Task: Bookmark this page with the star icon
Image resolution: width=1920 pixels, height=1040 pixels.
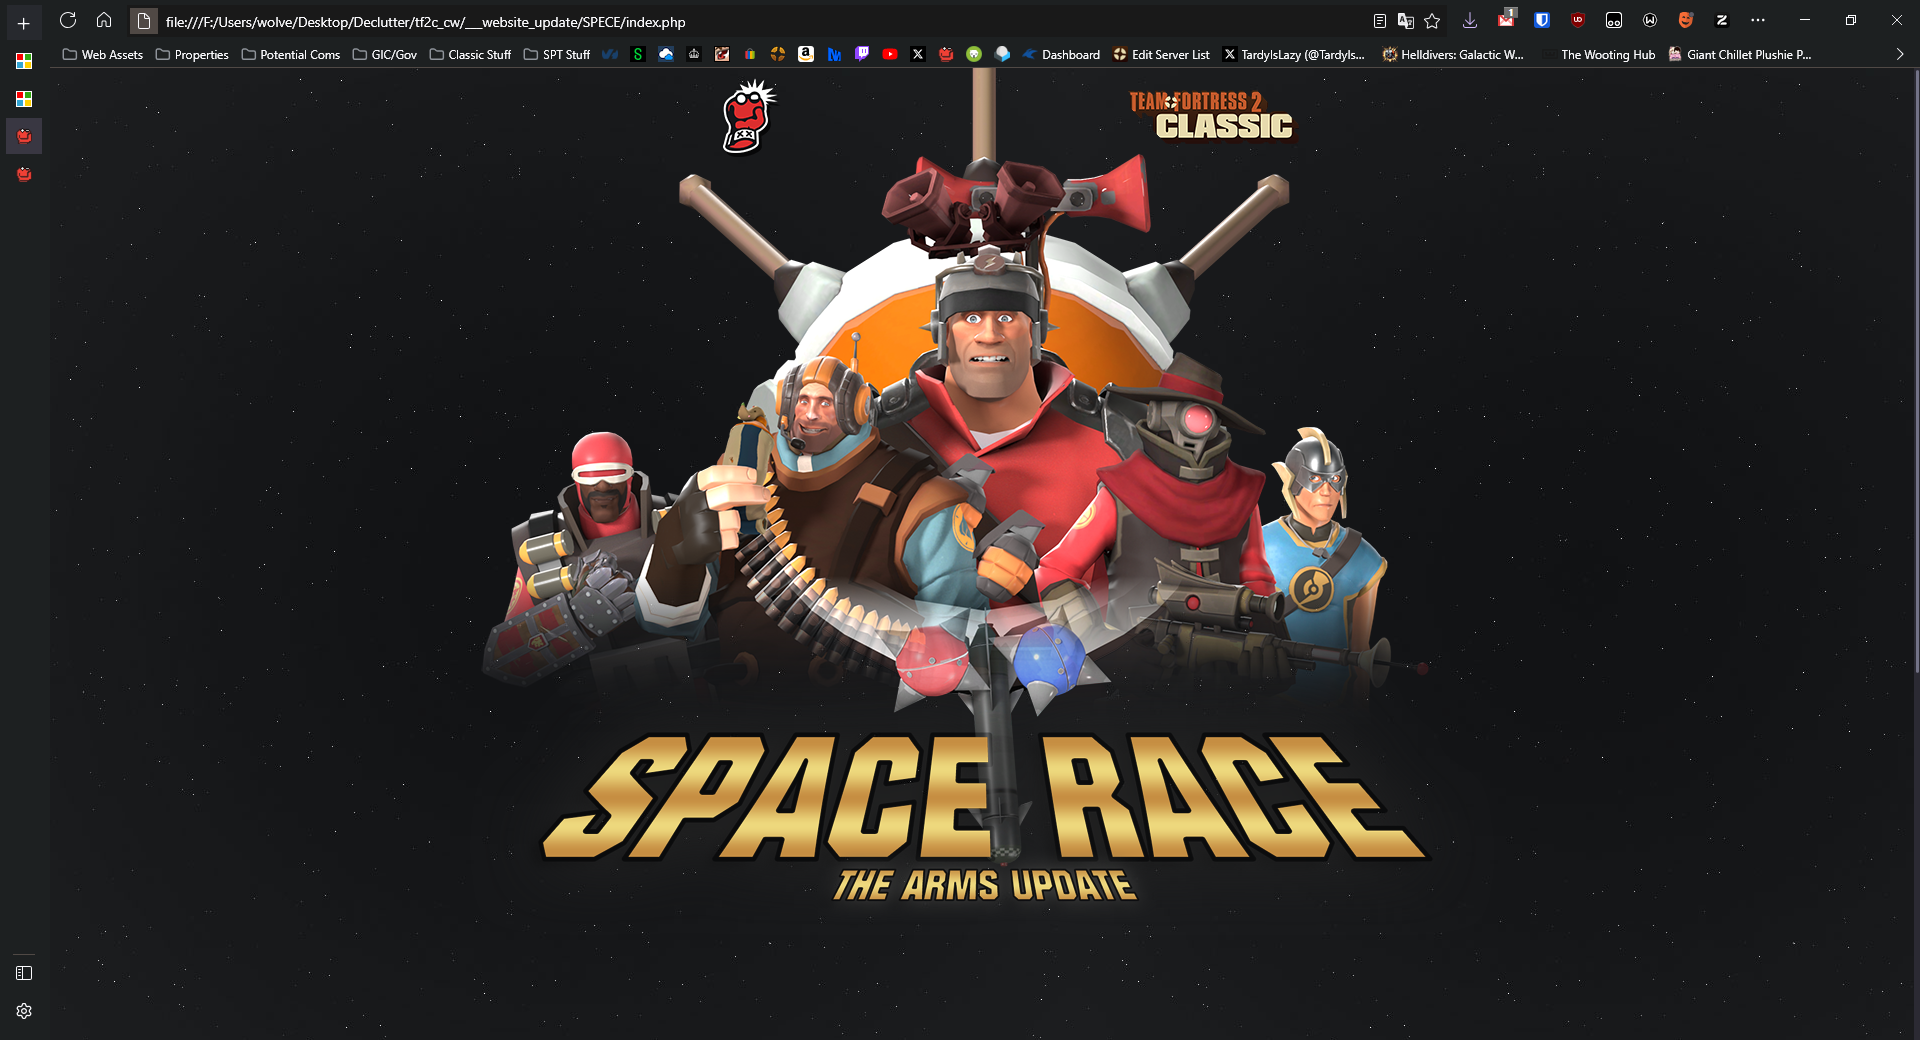Action: coord(1432,21)
